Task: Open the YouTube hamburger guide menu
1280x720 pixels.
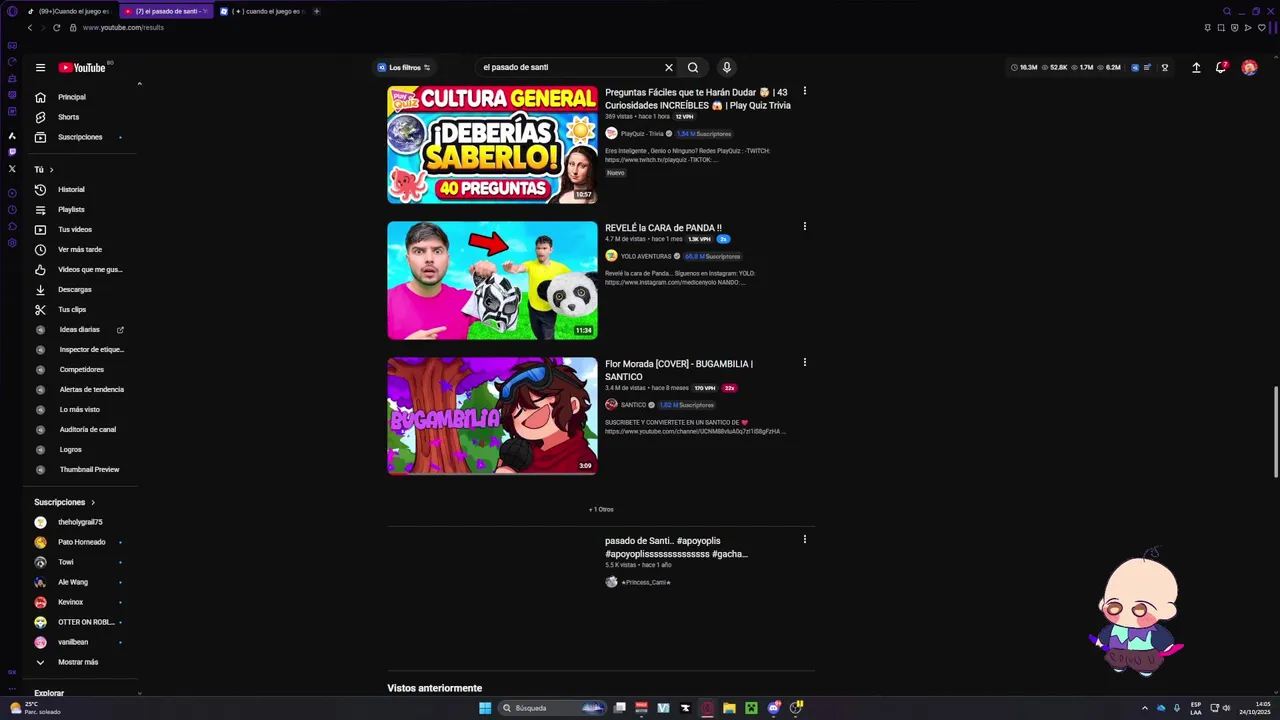Action: pyautogui.click(x=40, y=67)
